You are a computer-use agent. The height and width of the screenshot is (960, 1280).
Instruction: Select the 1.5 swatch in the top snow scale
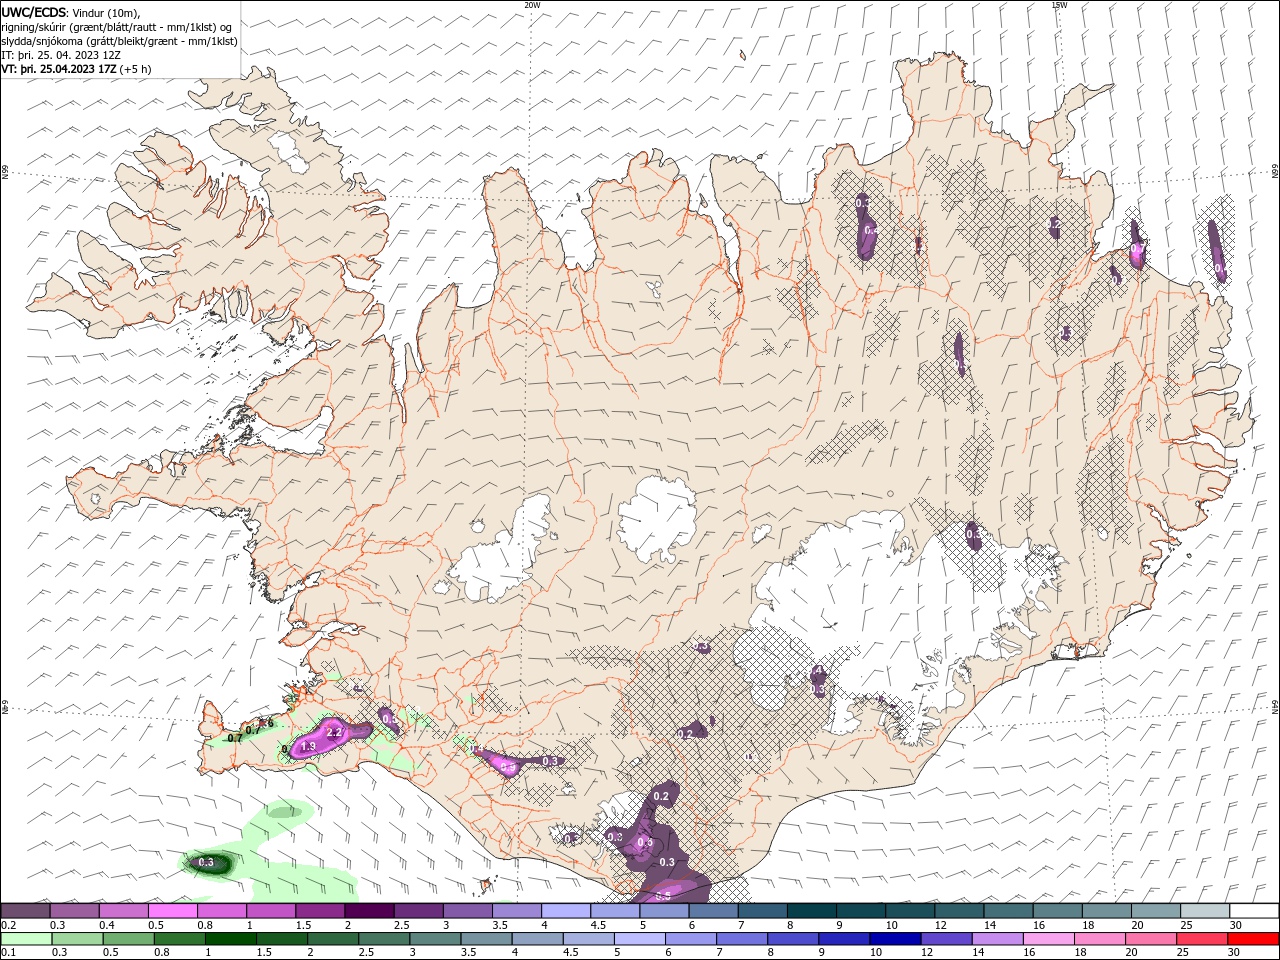click(320, 910)
